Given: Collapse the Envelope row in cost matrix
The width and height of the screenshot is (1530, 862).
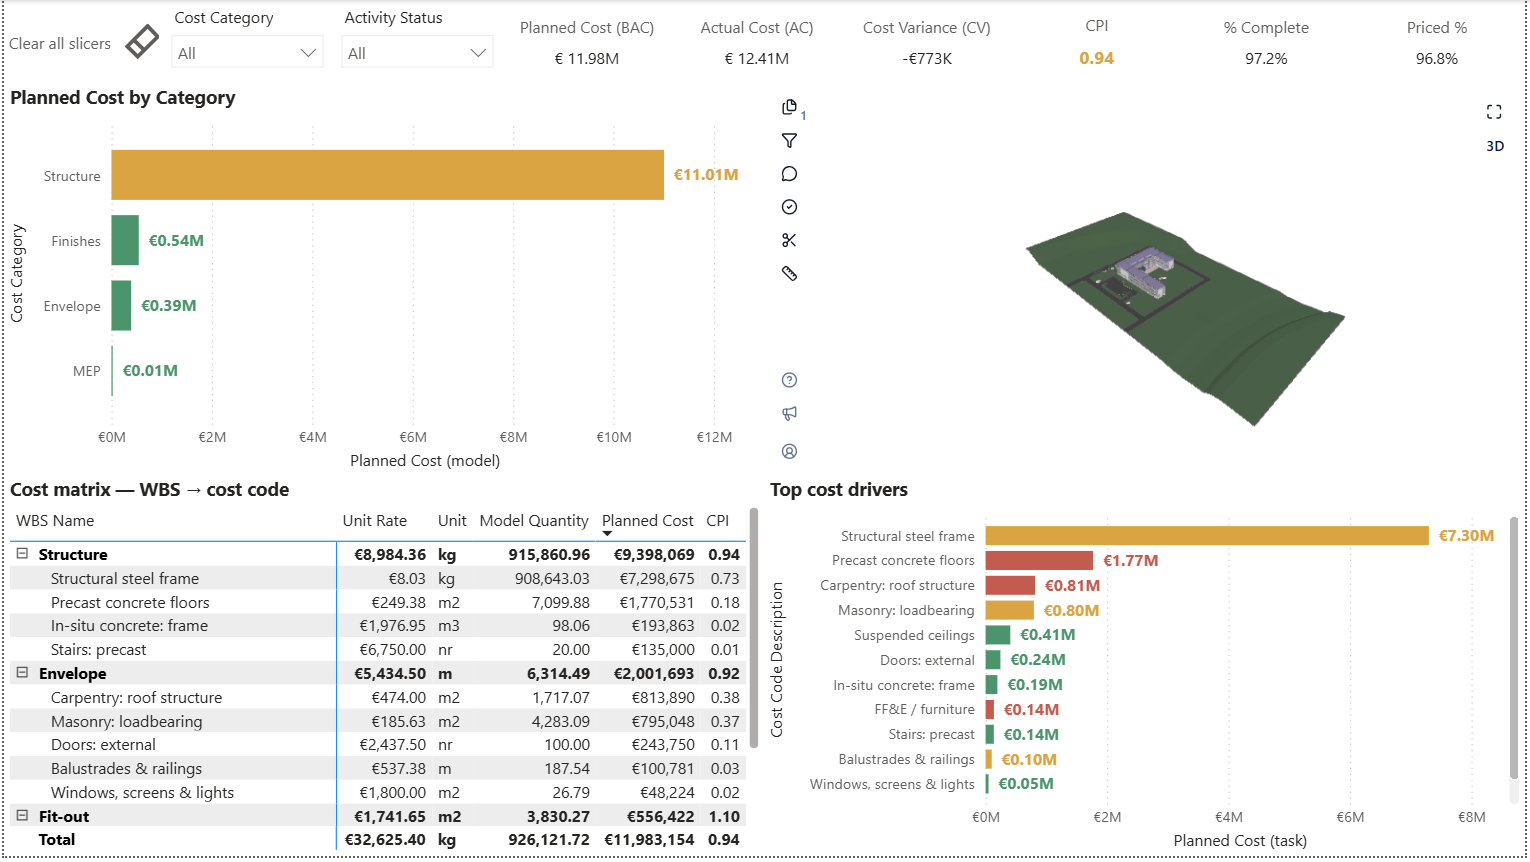Looking at the screenshot, I should (22, 673).
